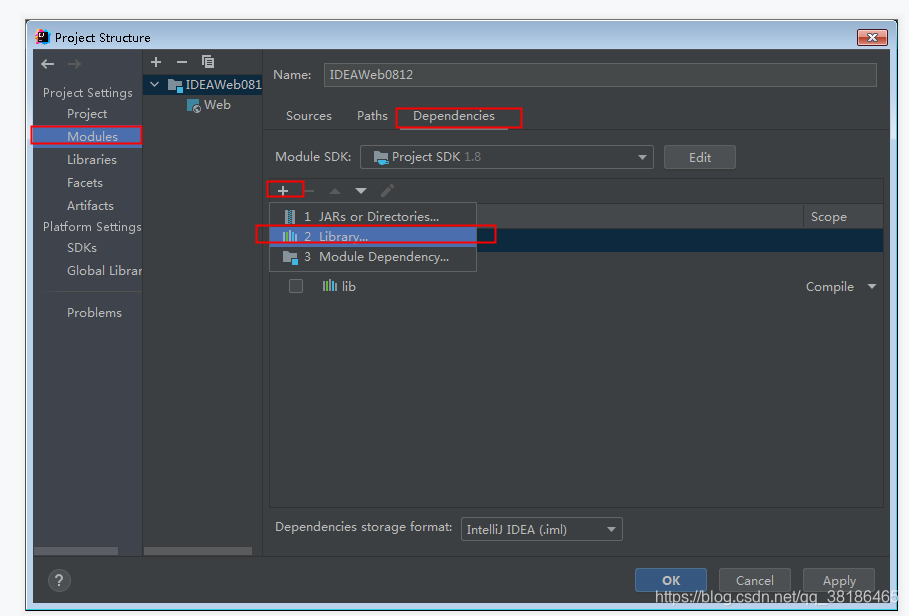Move dependency up with the up arrow
This screenshot has width=909, height=616.
(335, 191)
